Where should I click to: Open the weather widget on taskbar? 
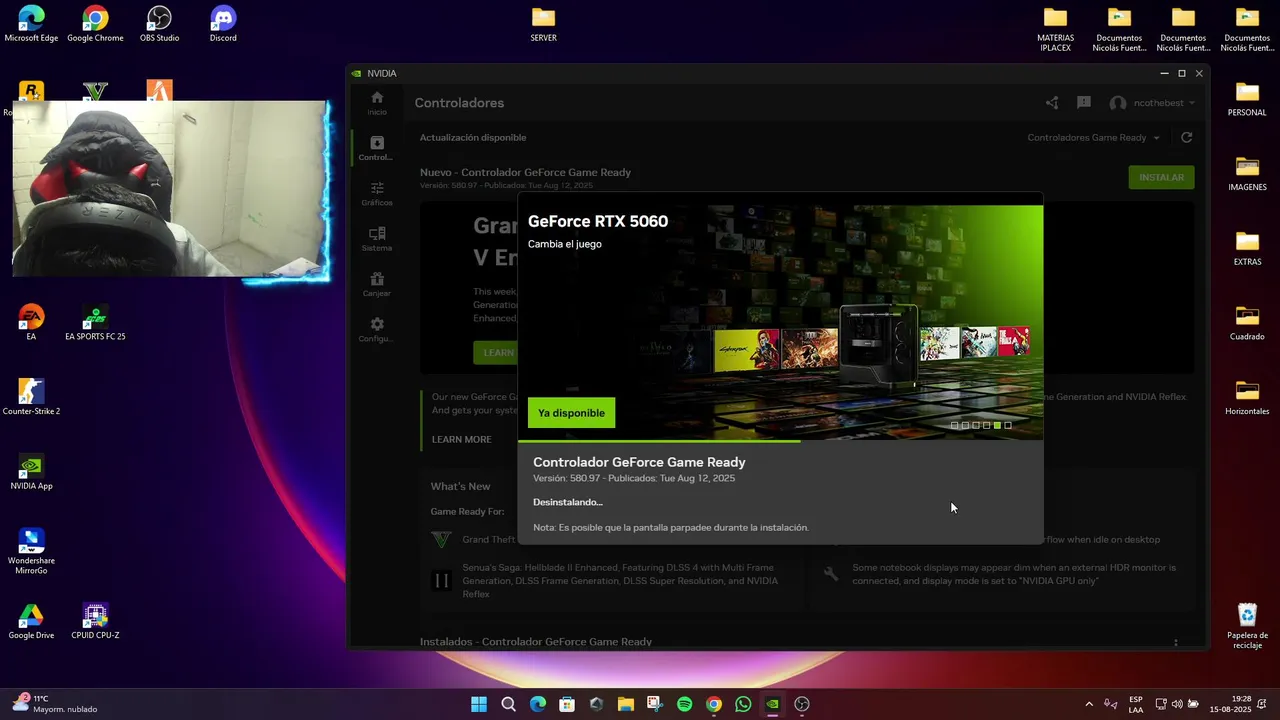click(55, 704)
